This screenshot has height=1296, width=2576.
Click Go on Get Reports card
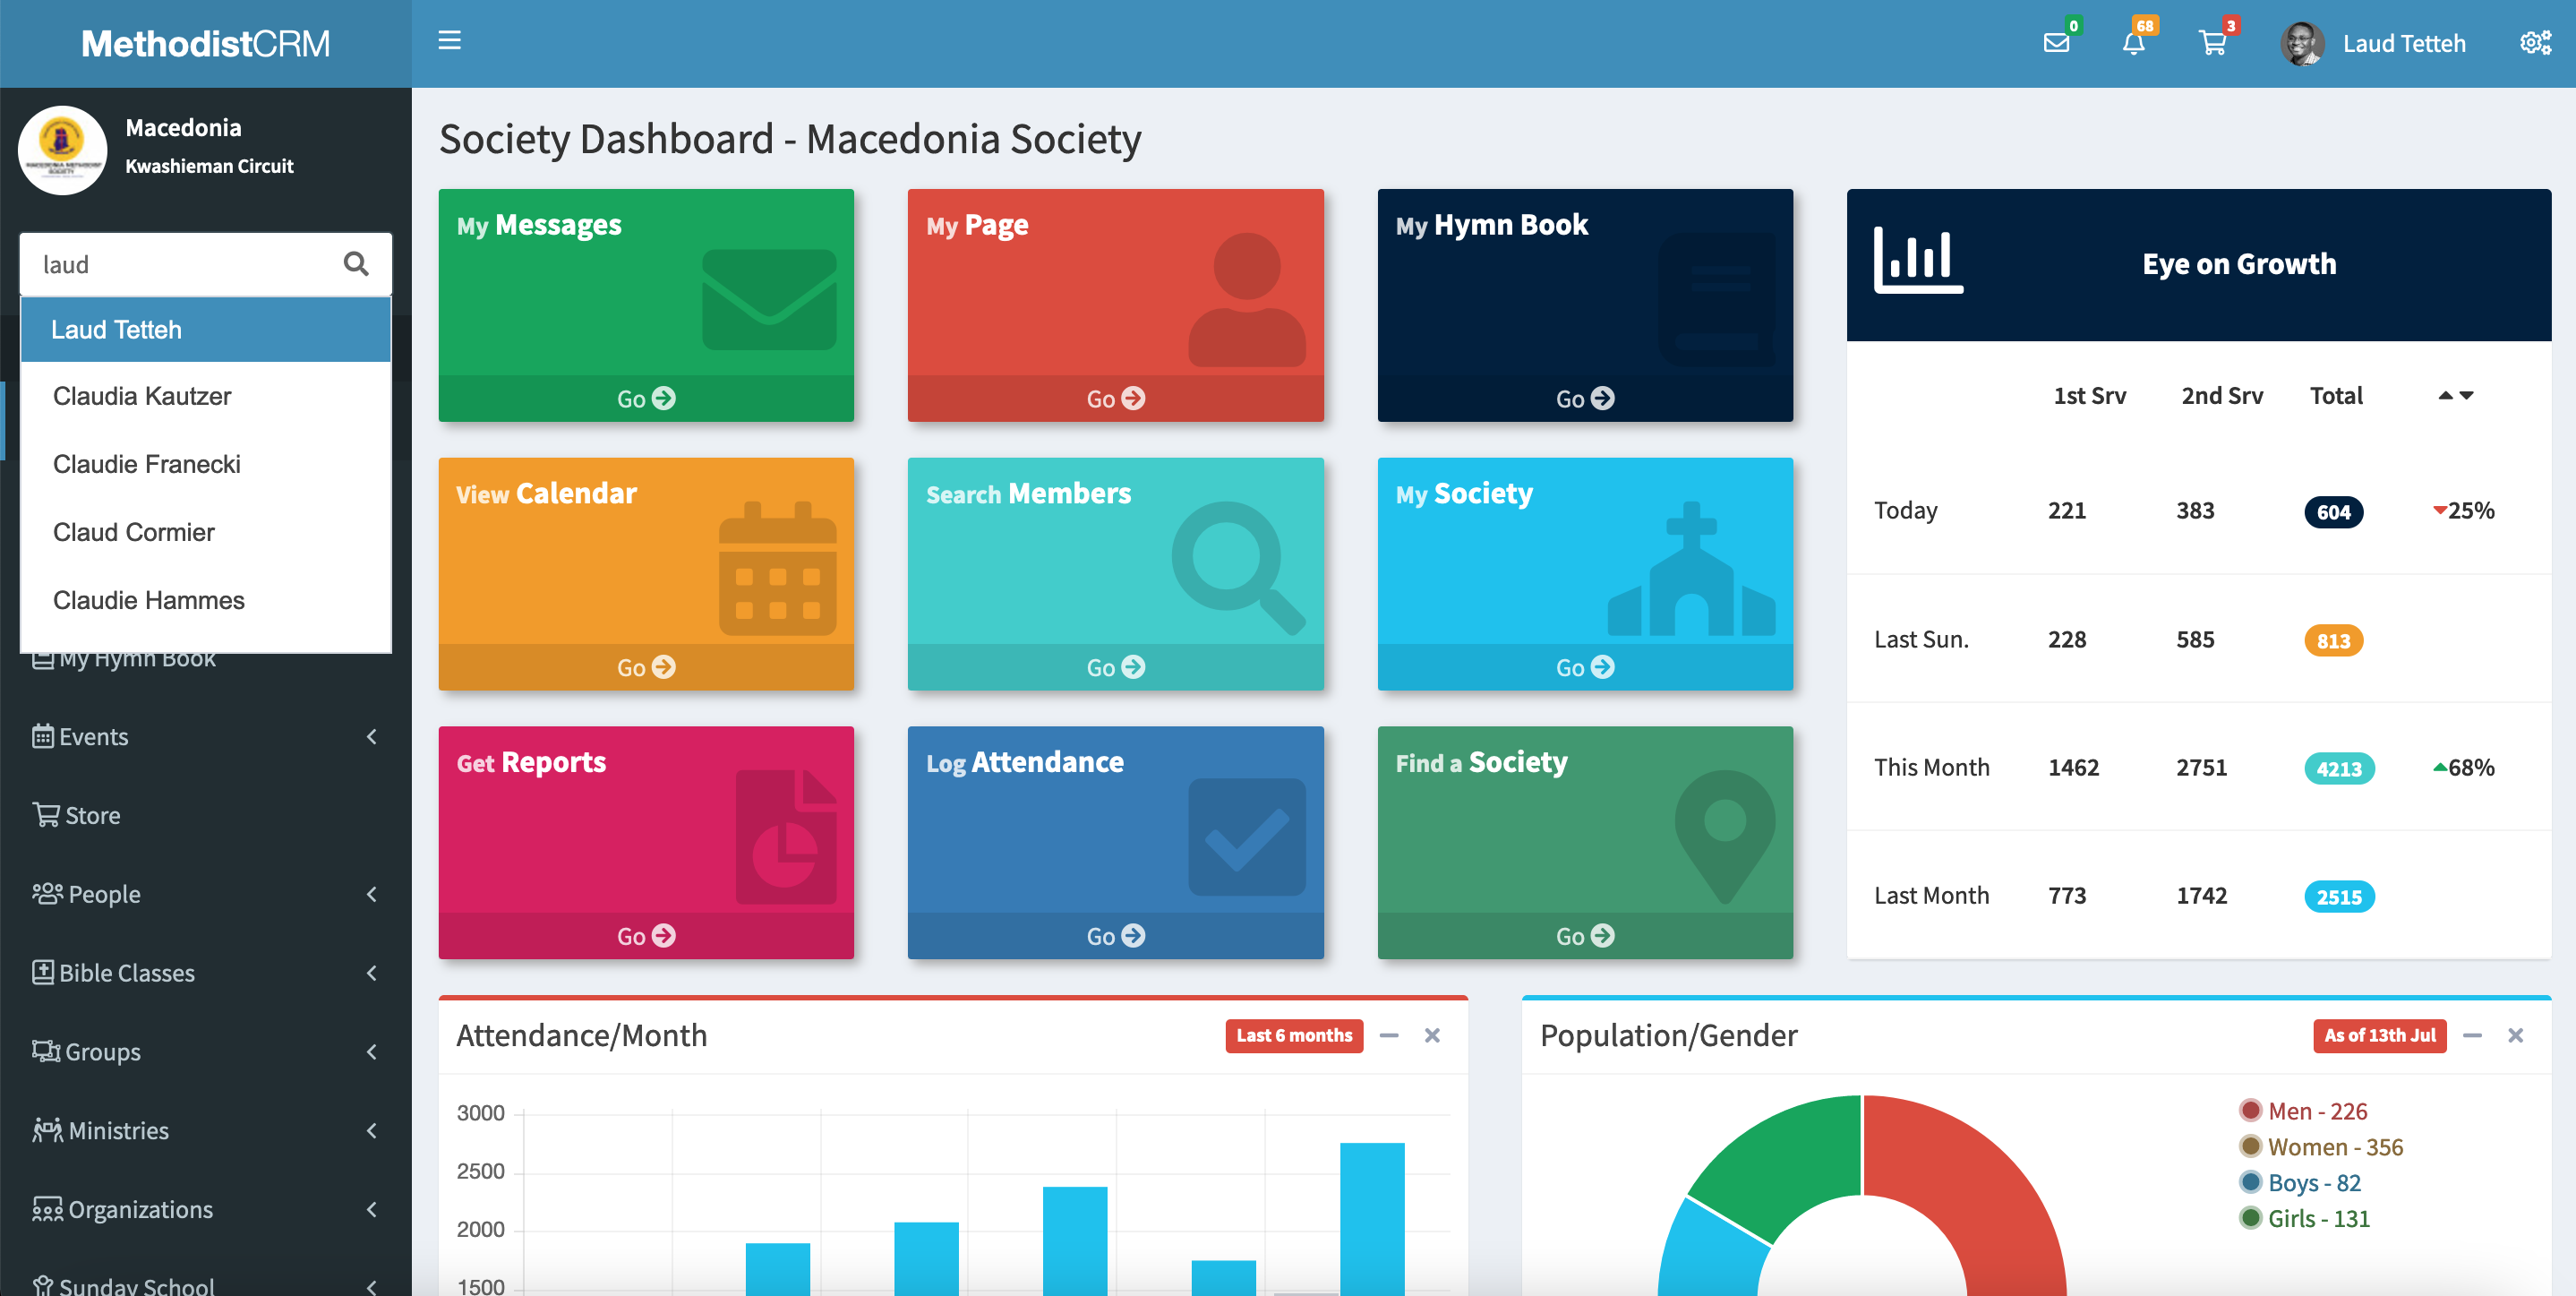[646, 936]
